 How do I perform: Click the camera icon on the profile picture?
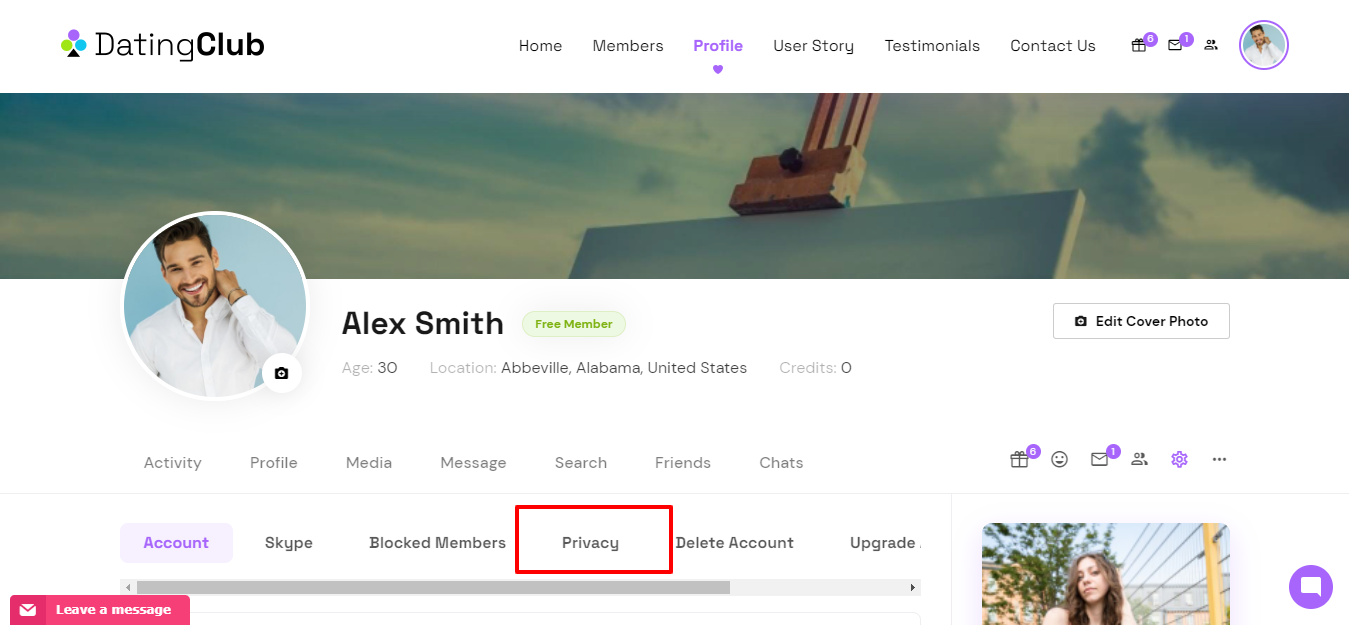(282, 373)
